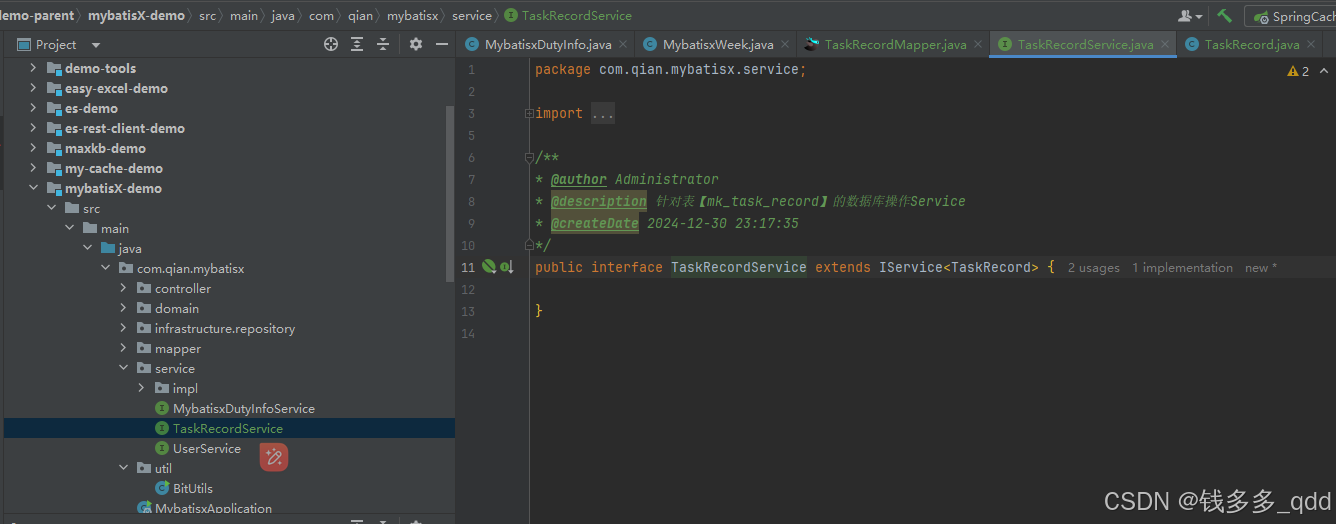Close the MybatisxDutyInfo.java tab
Image resolution: width=1336 pixels, height=524 pixels.
pyautogui.click(x=622, y=44)
